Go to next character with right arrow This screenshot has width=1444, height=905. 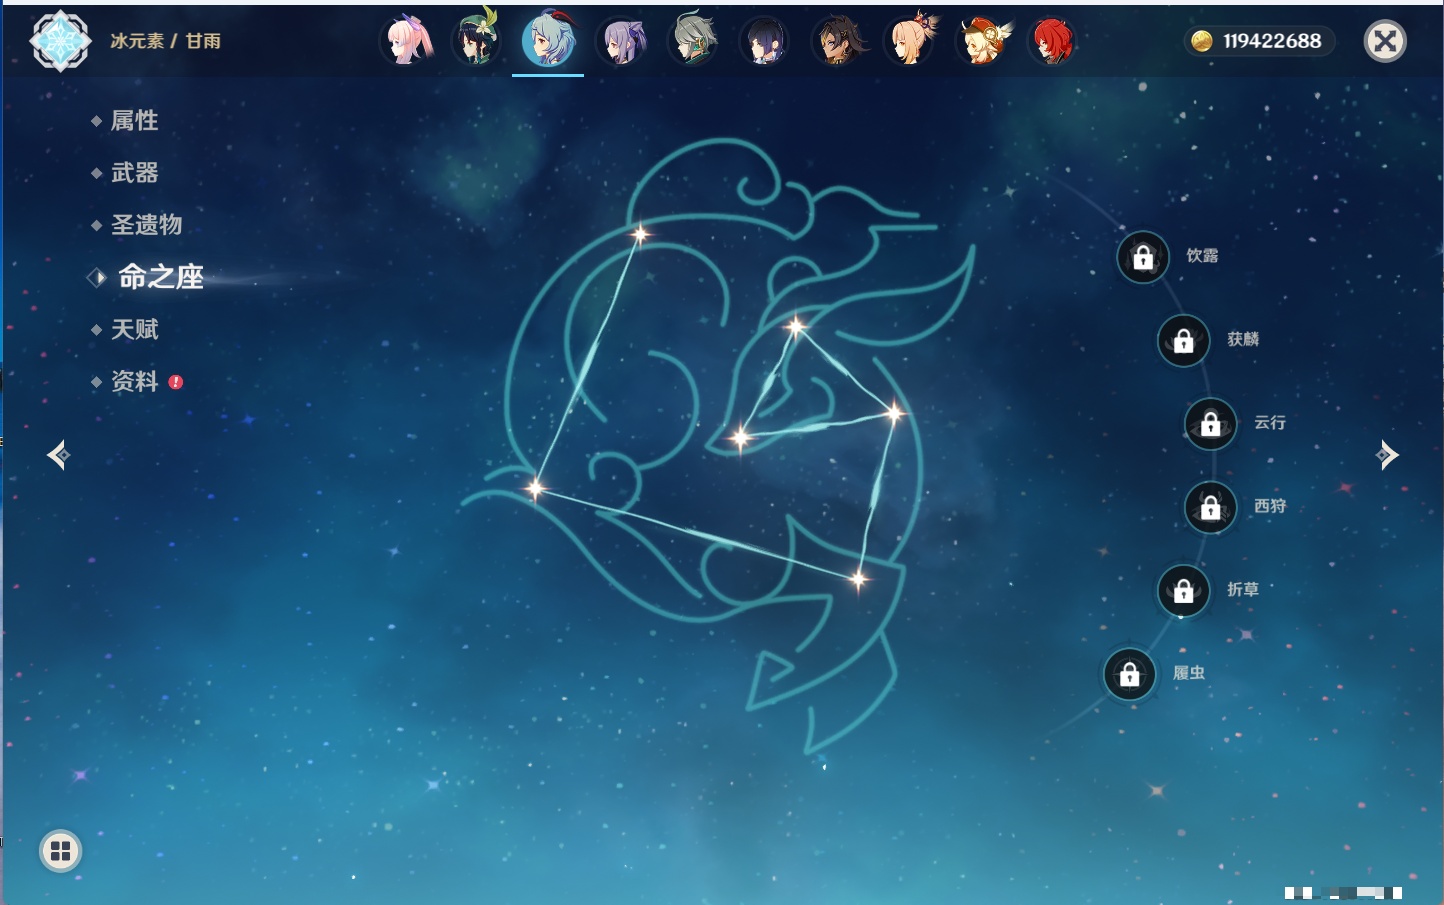[x=1387, y=455]
